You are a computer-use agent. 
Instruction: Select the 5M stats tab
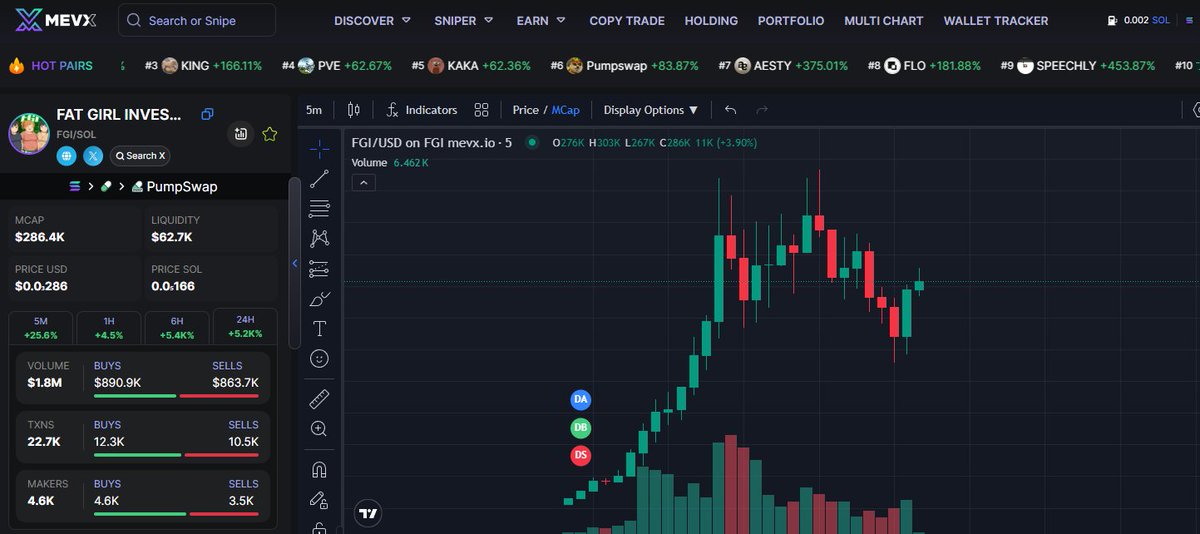40,328
